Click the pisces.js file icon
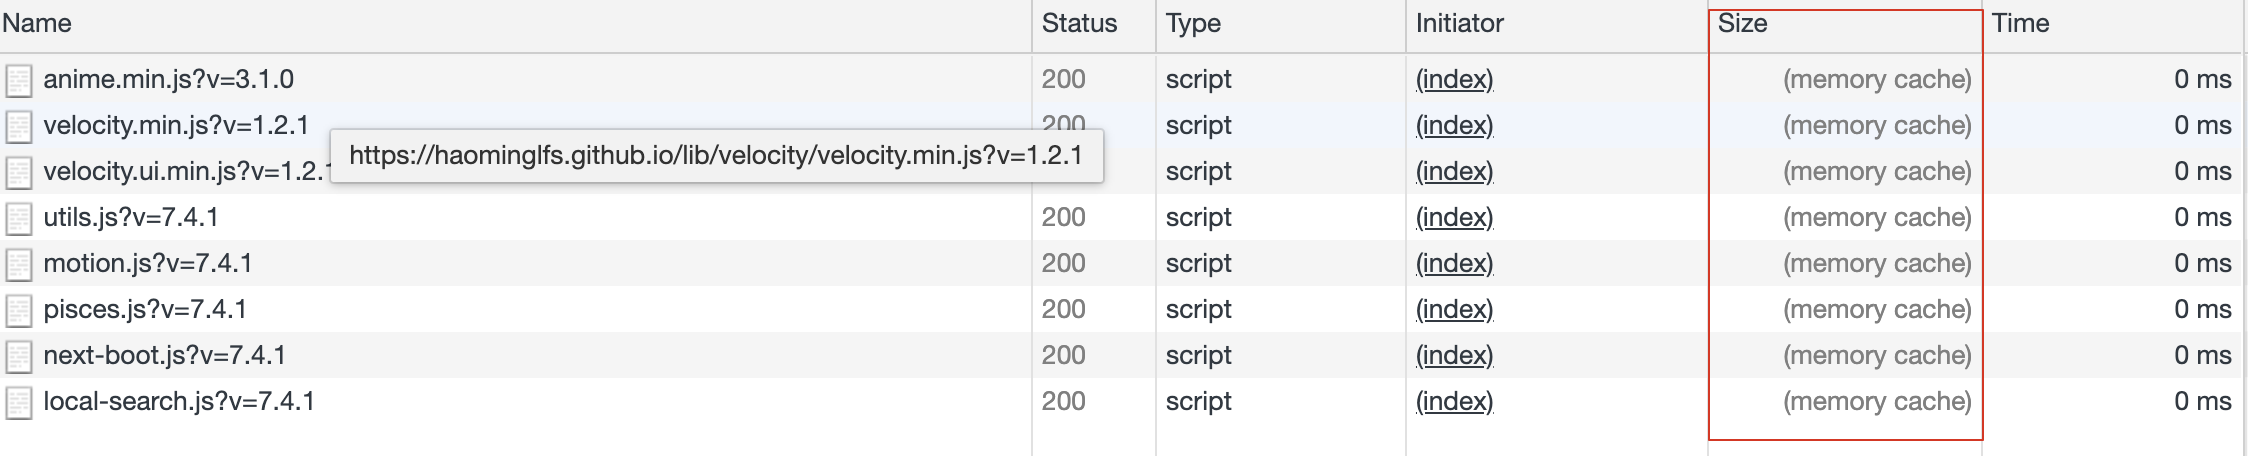 19,310
